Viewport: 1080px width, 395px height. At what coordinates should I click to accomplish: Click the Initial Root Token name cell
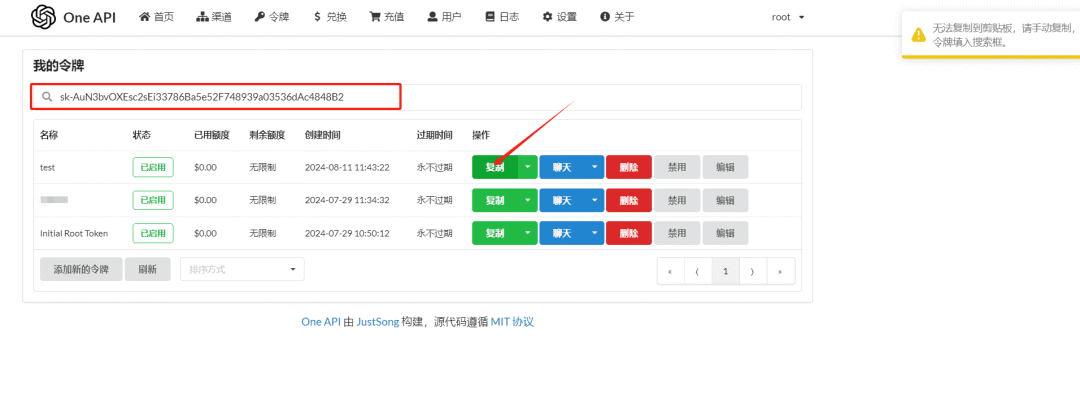coord(74,234)
